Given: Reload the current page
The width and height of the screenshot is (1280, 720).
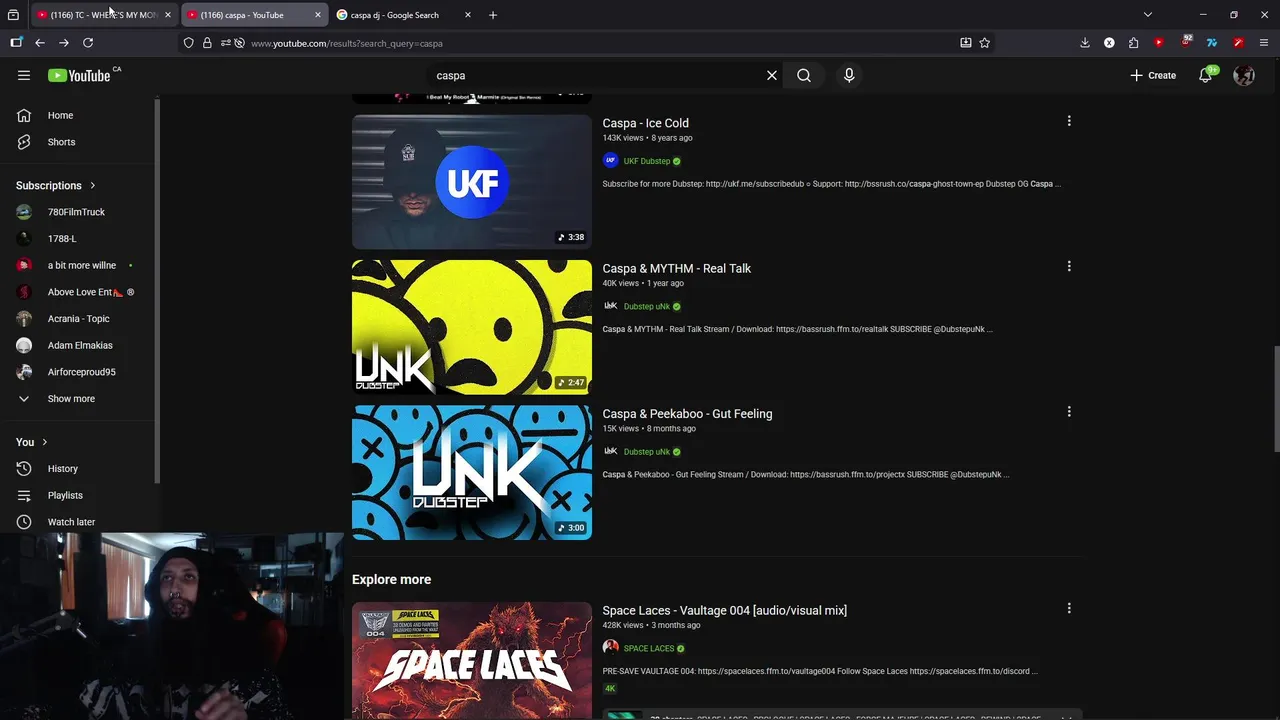Looking at the screenshot, I should point(88,43).
